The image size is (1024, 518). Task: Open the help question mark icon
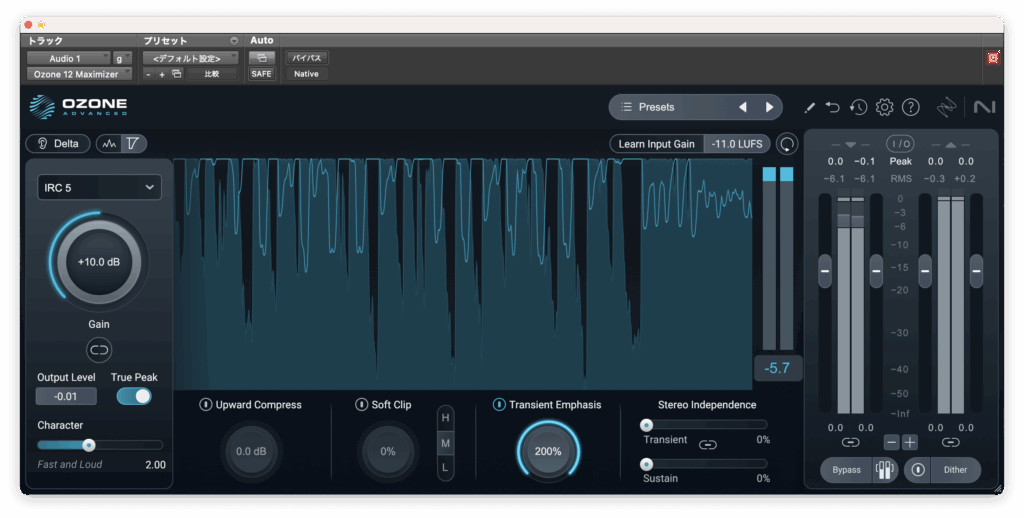coord(910,107)
